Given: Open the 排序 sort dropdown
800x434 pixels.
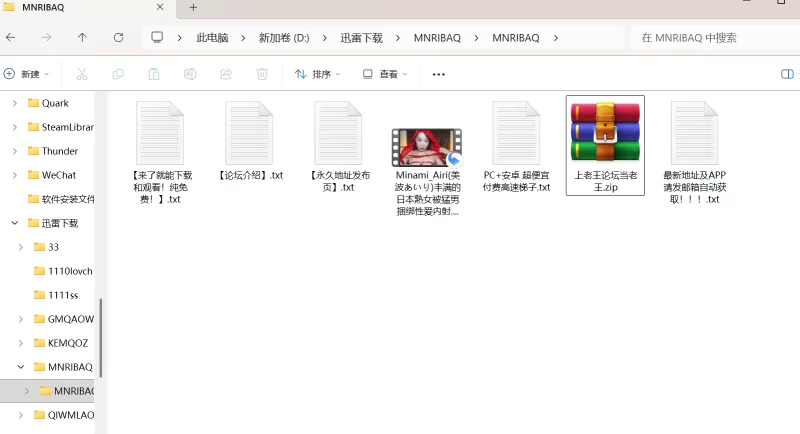Looking at the screenshot, I should click(317, 74).
